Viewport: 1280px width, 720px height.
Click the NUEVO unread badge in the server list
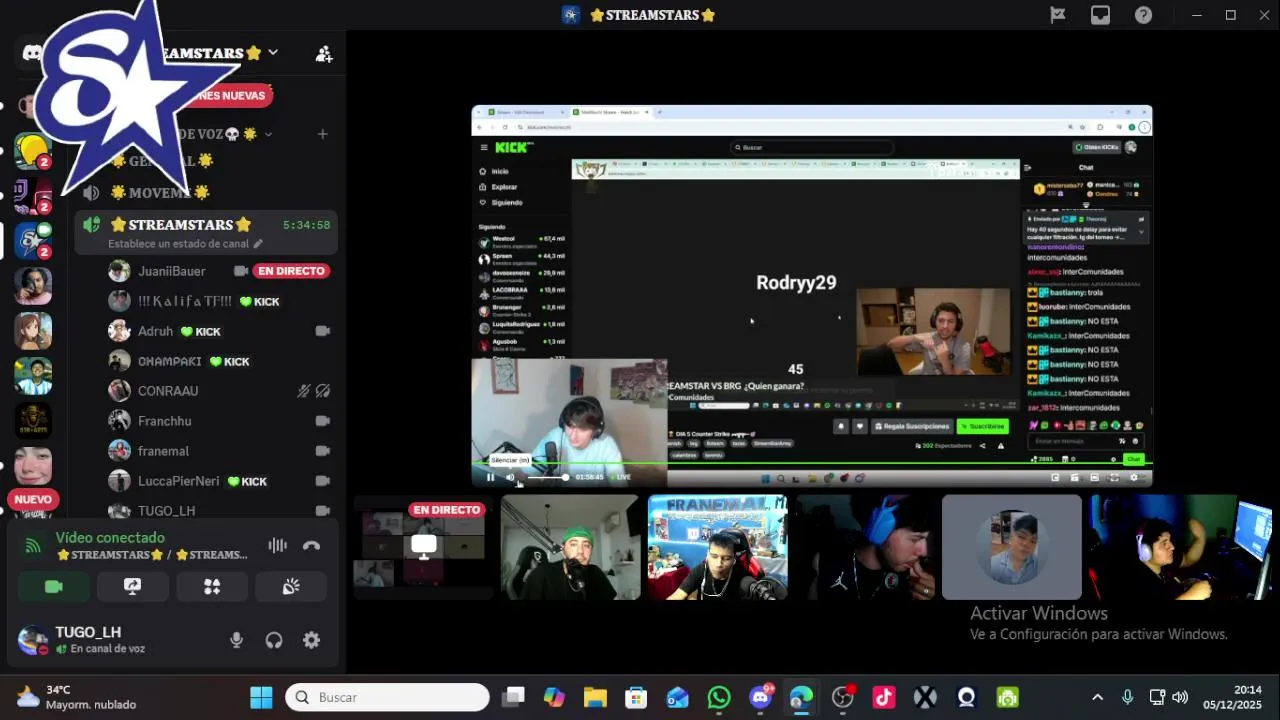33,499
